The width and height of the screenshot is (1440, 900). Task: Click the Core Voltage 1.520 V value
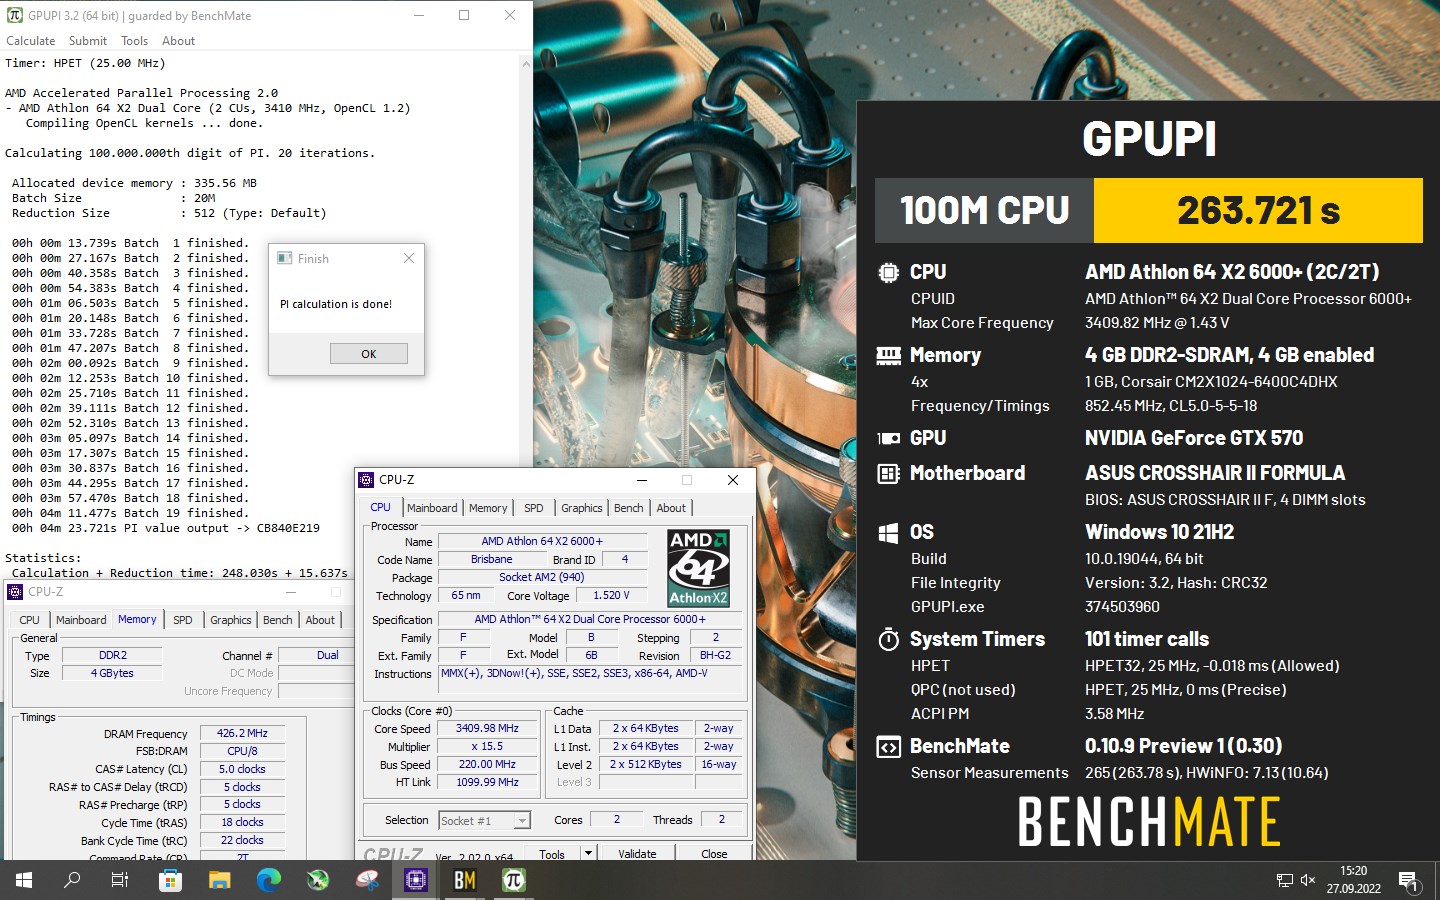click(x=611, y=595)
